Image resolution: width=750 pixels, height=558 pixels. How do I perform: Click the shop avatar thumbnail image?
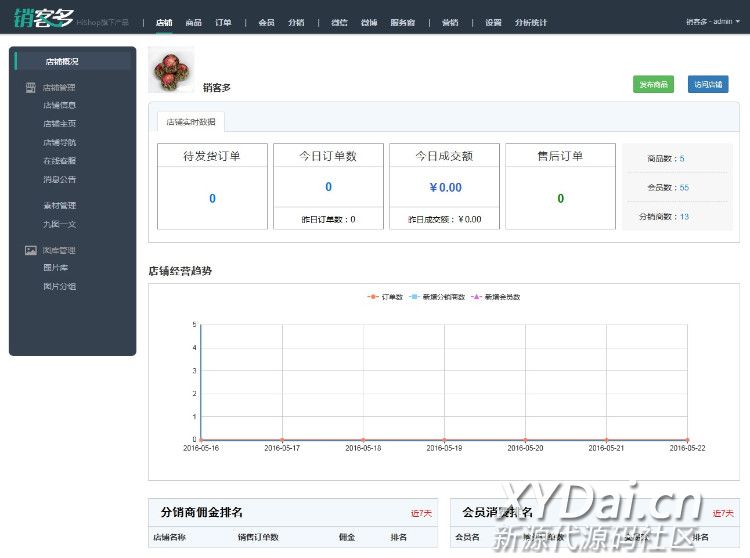171,70
